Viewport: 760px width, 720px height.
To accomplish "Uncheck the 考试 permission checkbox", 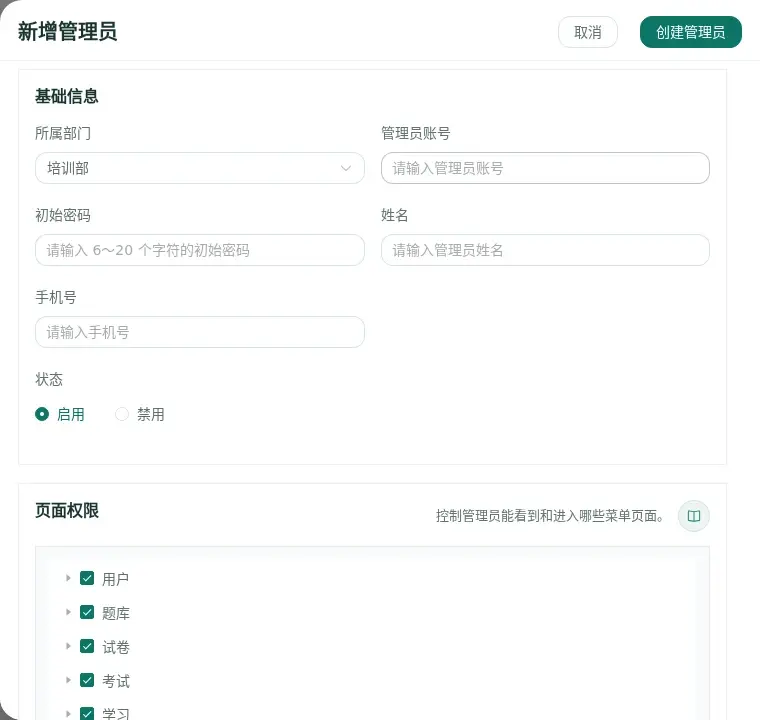I will pyautogui.click(x=87, y=680).
